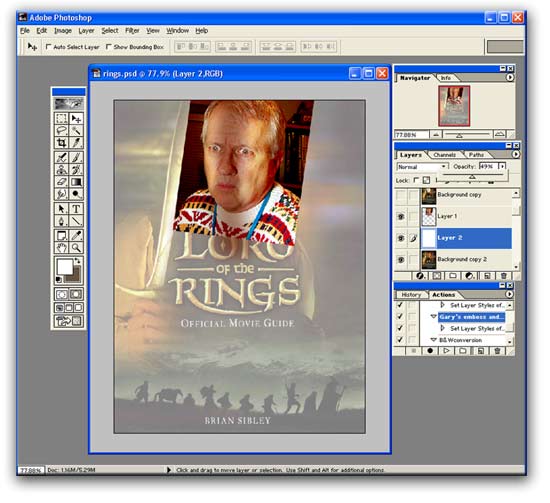Open the File menu
550x503 pixels.
click(25, 31)
